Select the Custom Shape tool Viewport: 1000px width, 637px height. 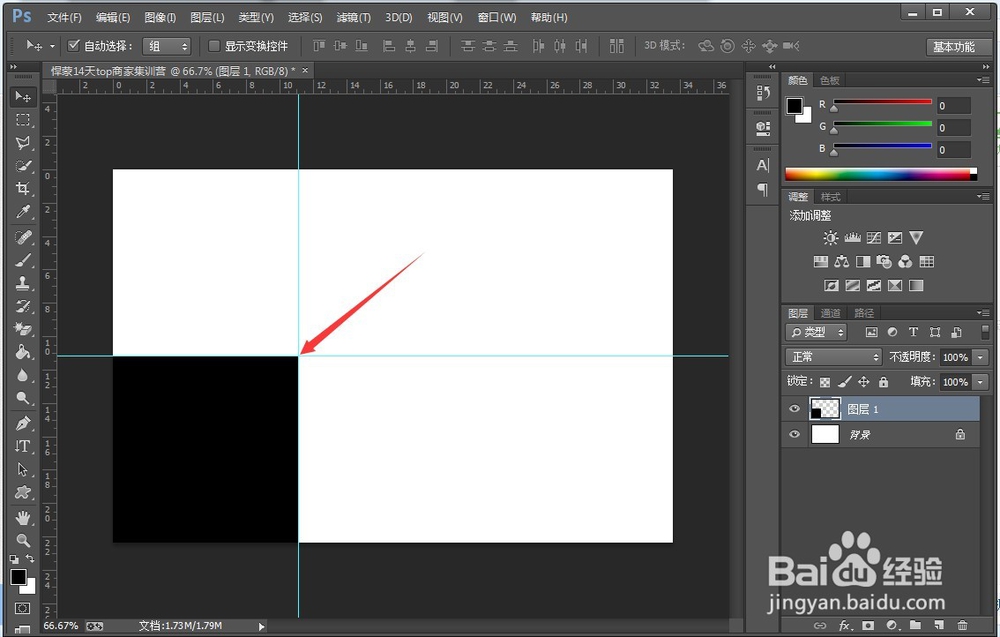click(x=23, y=492)
